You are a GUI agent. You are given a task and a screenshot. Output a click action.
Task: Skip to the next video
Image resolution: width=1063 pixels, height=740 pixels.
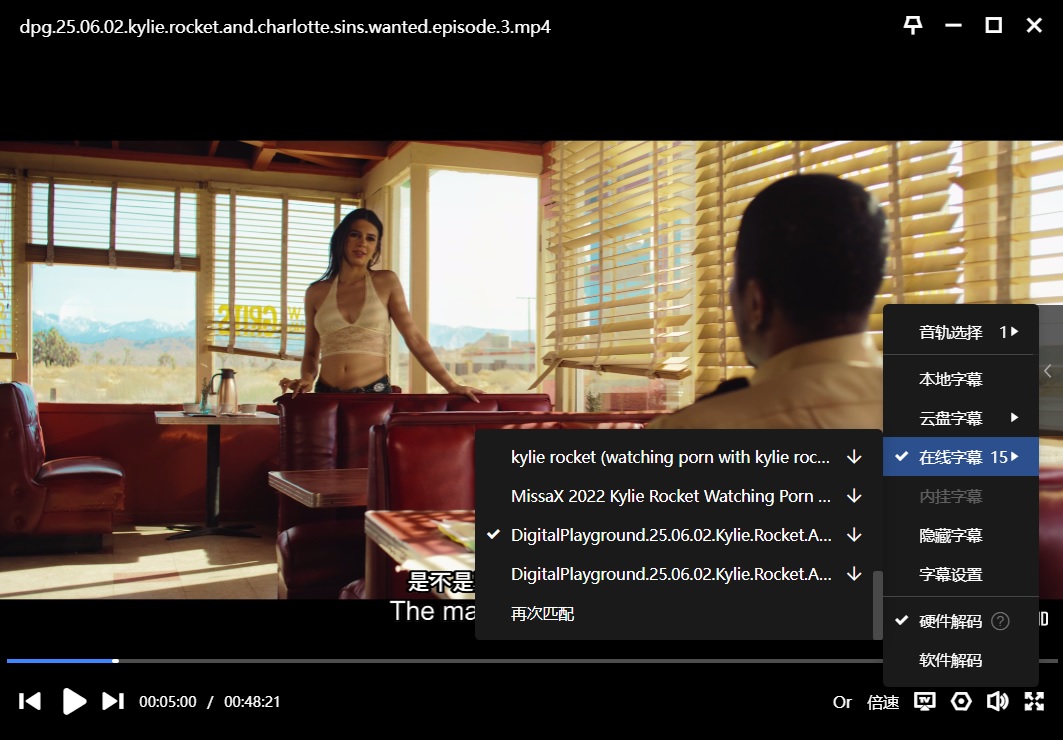point(113,701)
